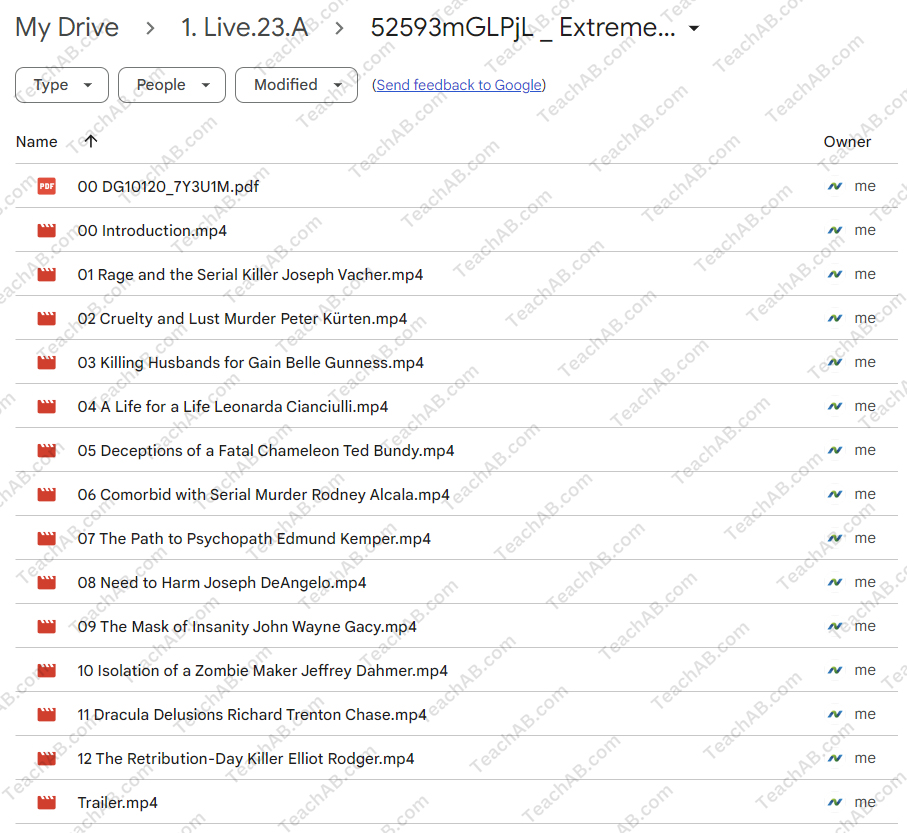Click the video icon for Joseph DeAngelo file
907x833 pixels.
pyautogui.click(x=47, y=582)
